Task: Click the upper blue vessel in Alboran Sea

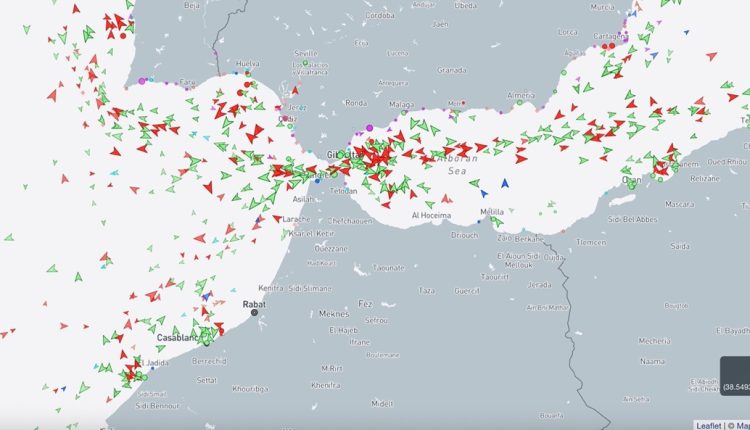Action: pos(505,183)
